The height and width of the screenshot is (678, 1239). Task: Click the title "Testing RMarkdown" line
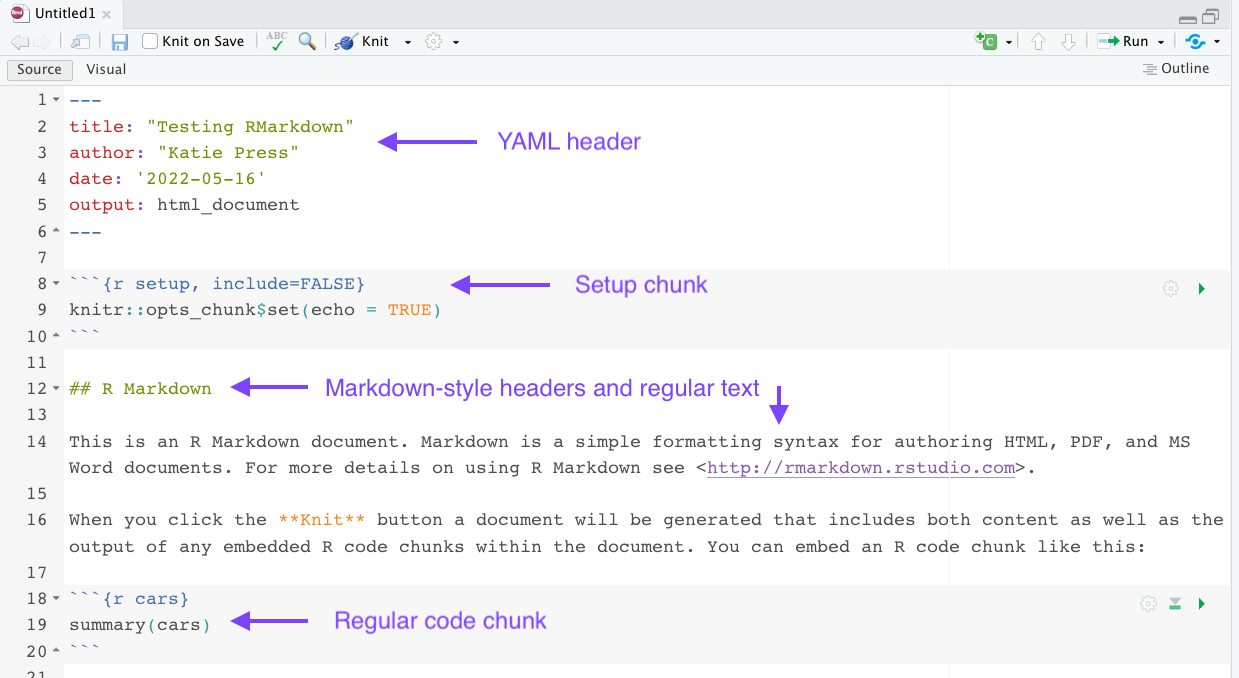(x=211, y=126)
